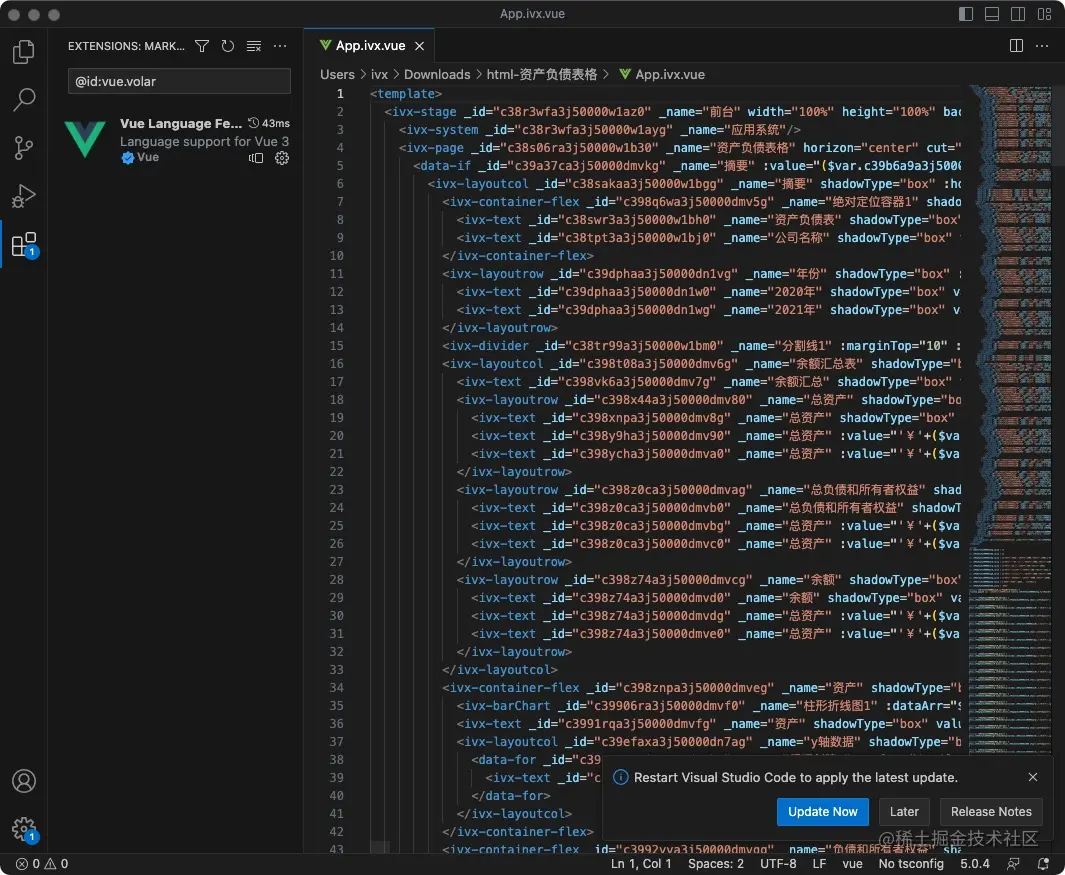This screenshot has height=875, width=1065.
Task: Select the App.ivx.vue tab
Action: (x=369, y=46)
